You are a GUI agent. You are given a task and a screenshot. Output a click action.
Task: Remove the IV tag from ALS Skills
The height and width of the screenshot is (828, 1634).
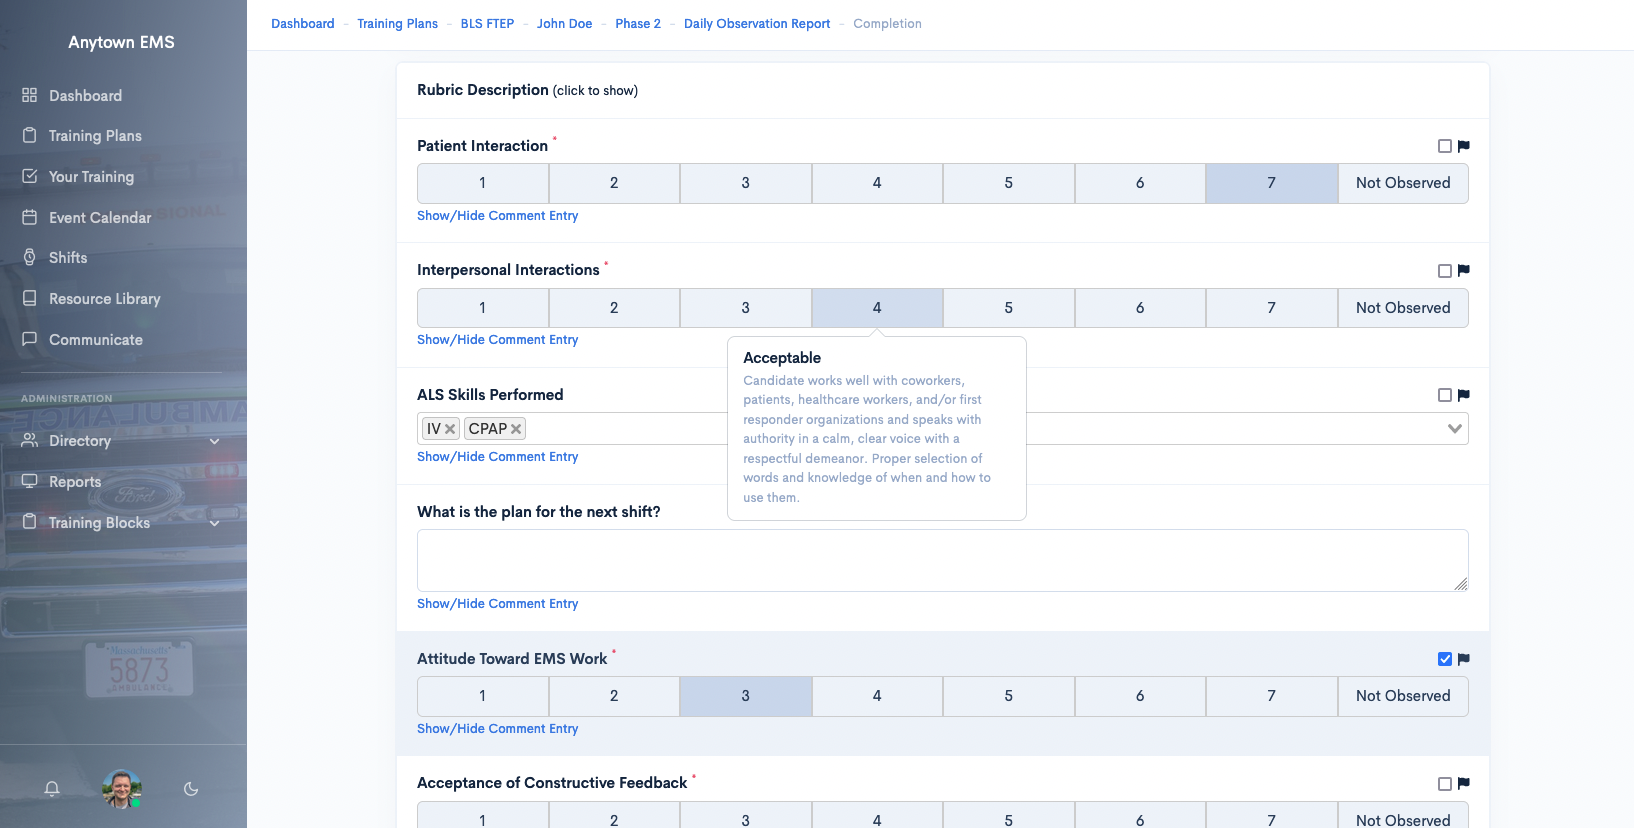pyautogui.click(x=450, y=429)
